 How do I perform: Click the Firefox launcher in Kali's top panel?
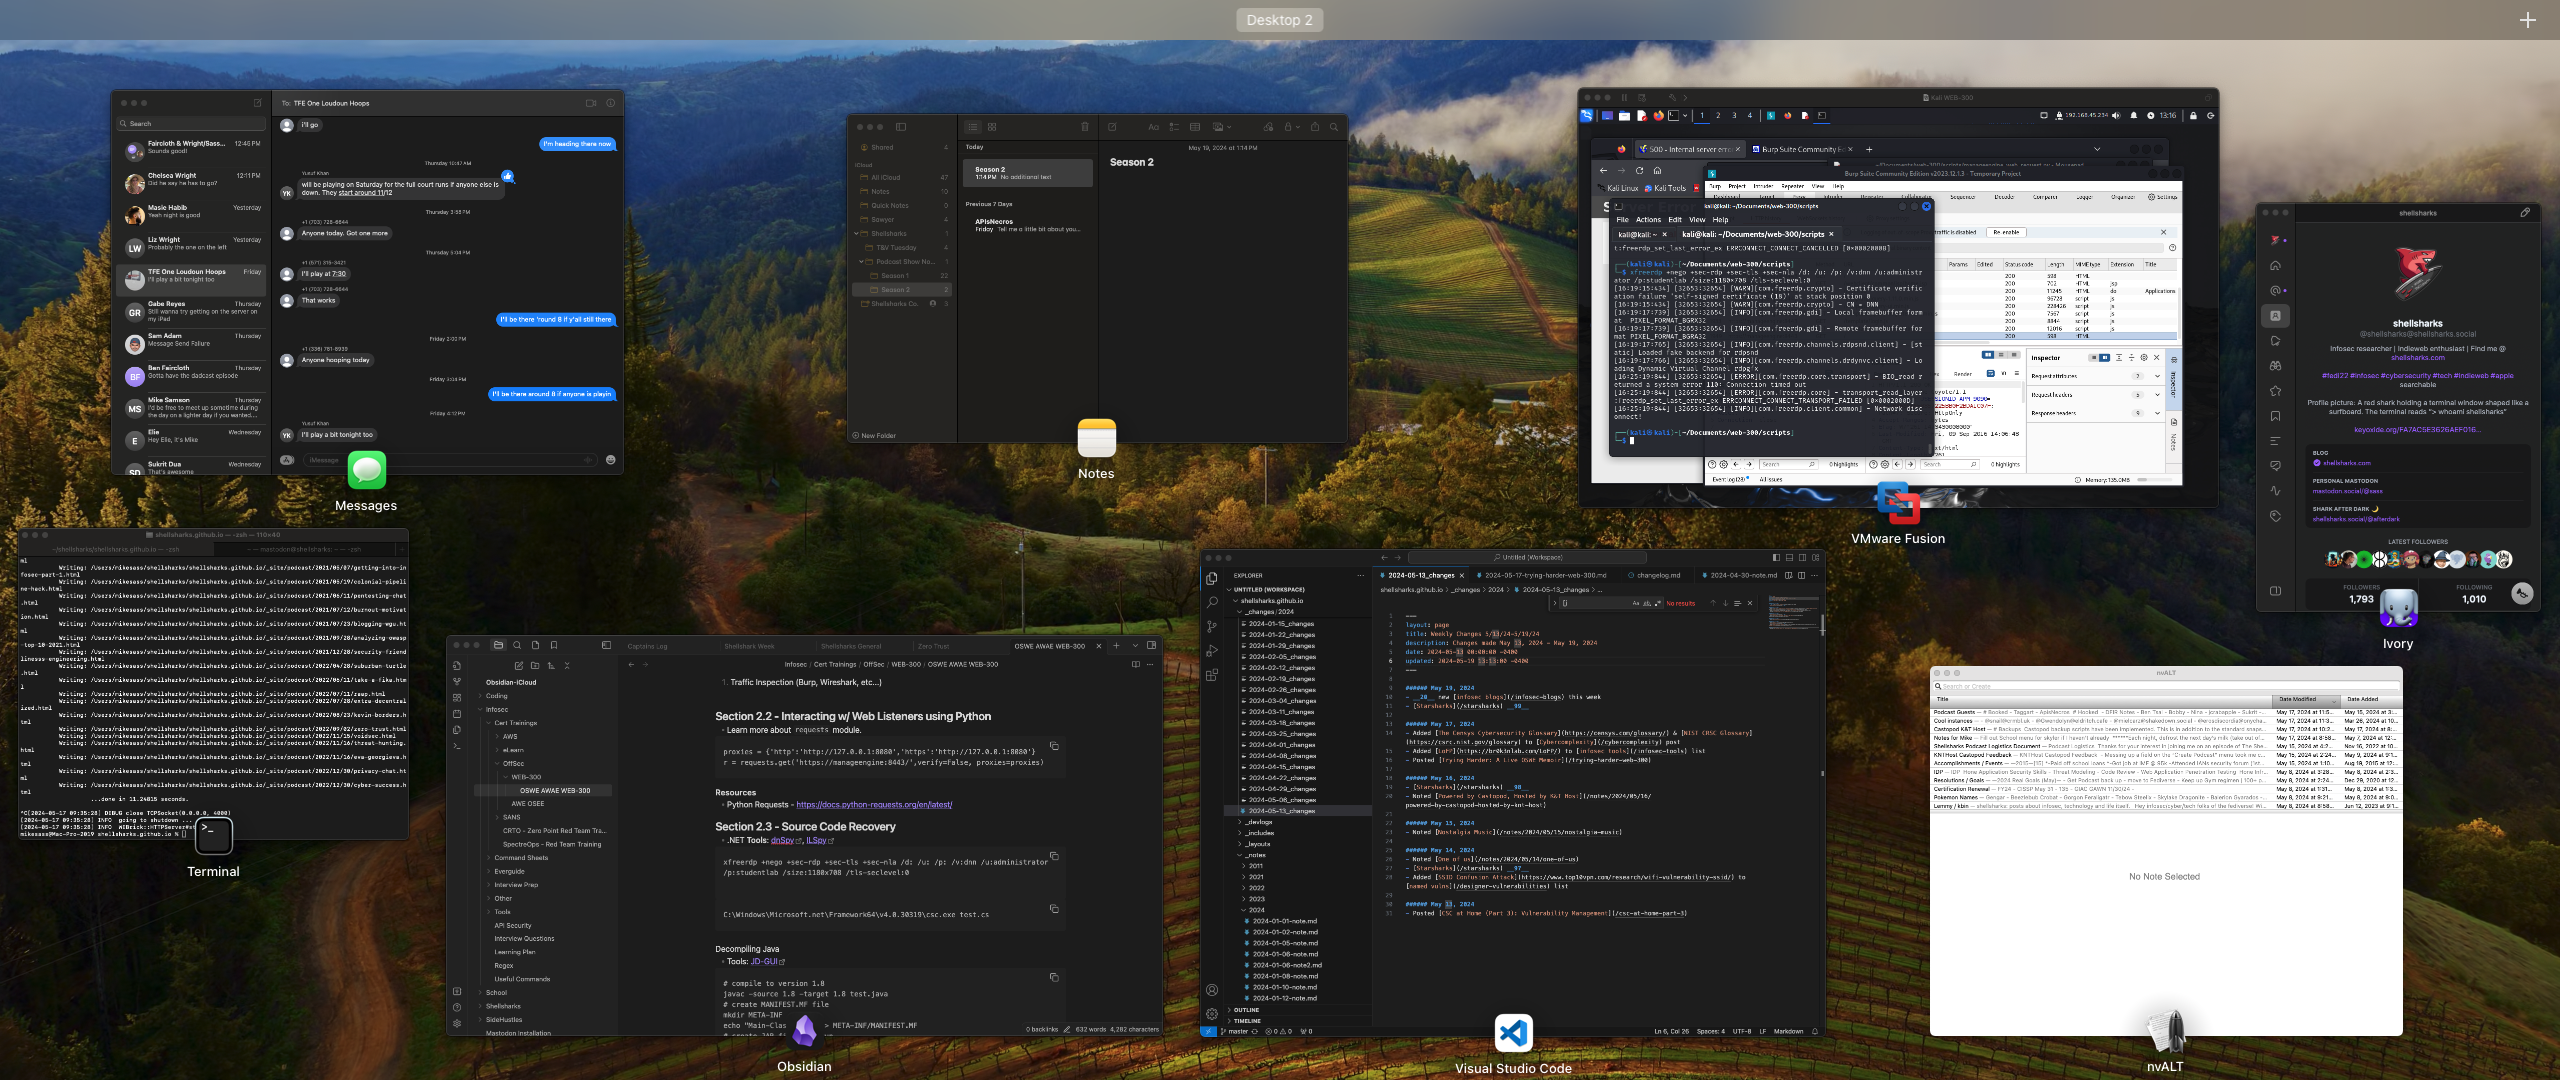[1658, 116]
